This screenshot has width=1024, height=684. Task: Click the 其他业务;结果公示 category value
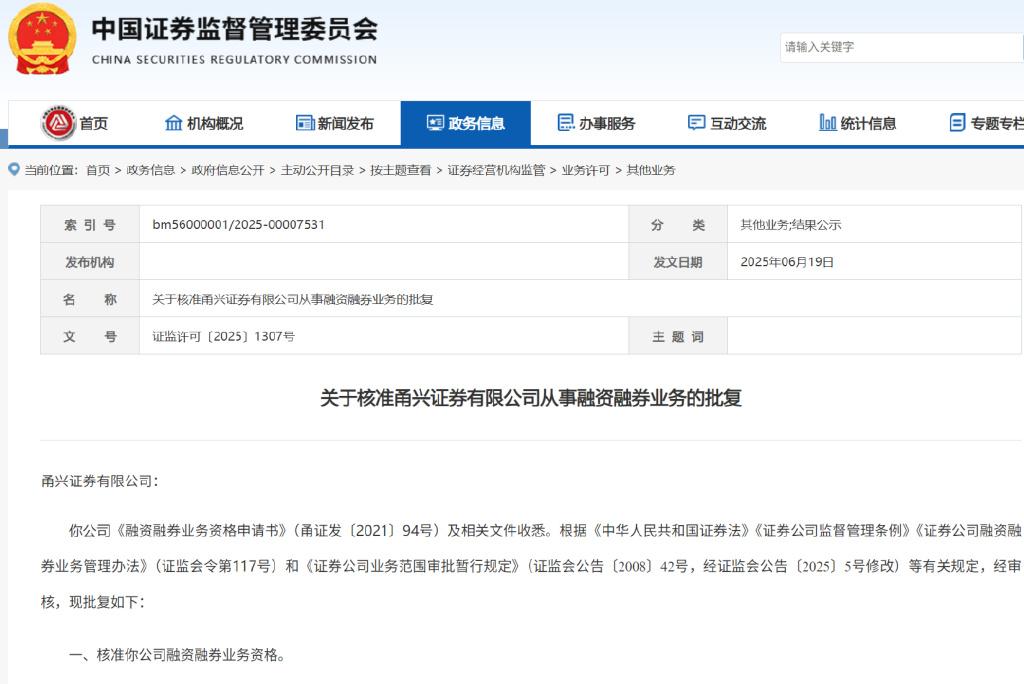790,225
